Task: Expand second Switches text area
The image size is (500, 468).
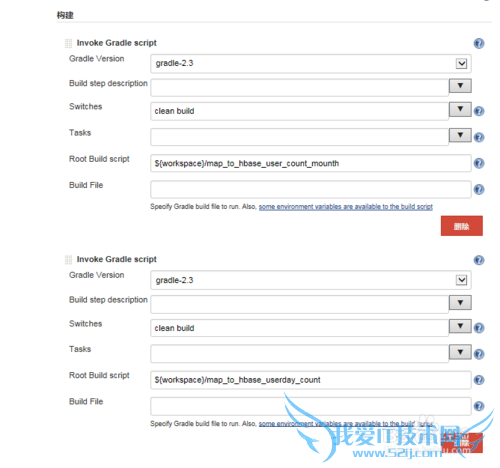Action: coord(460,326)
